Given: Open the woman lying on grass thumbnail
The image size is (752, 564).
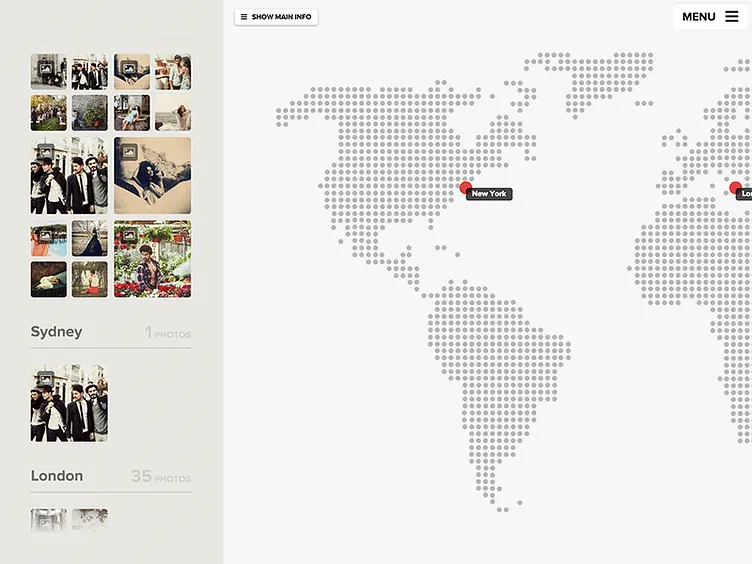Looking at the screenshot, I should [49, 280].
